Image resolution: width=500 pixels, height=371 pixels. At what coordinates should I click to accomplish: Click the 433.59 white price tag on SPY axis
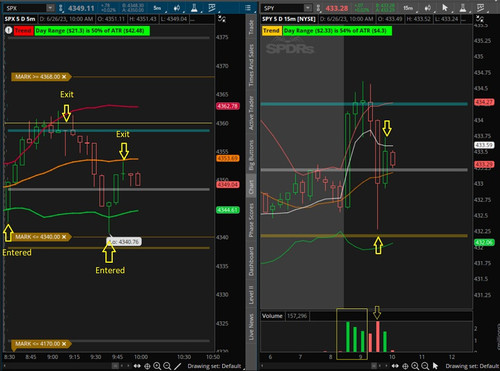coord(484,145)
